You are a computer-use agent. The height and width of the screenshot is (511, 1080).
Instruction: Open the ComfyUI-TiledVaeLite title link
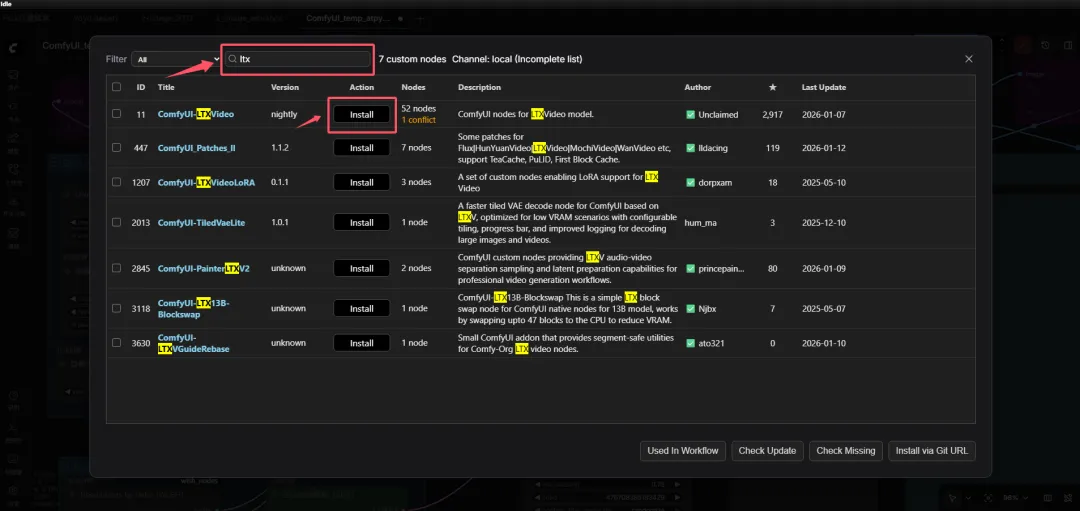(x=201, y=222)
